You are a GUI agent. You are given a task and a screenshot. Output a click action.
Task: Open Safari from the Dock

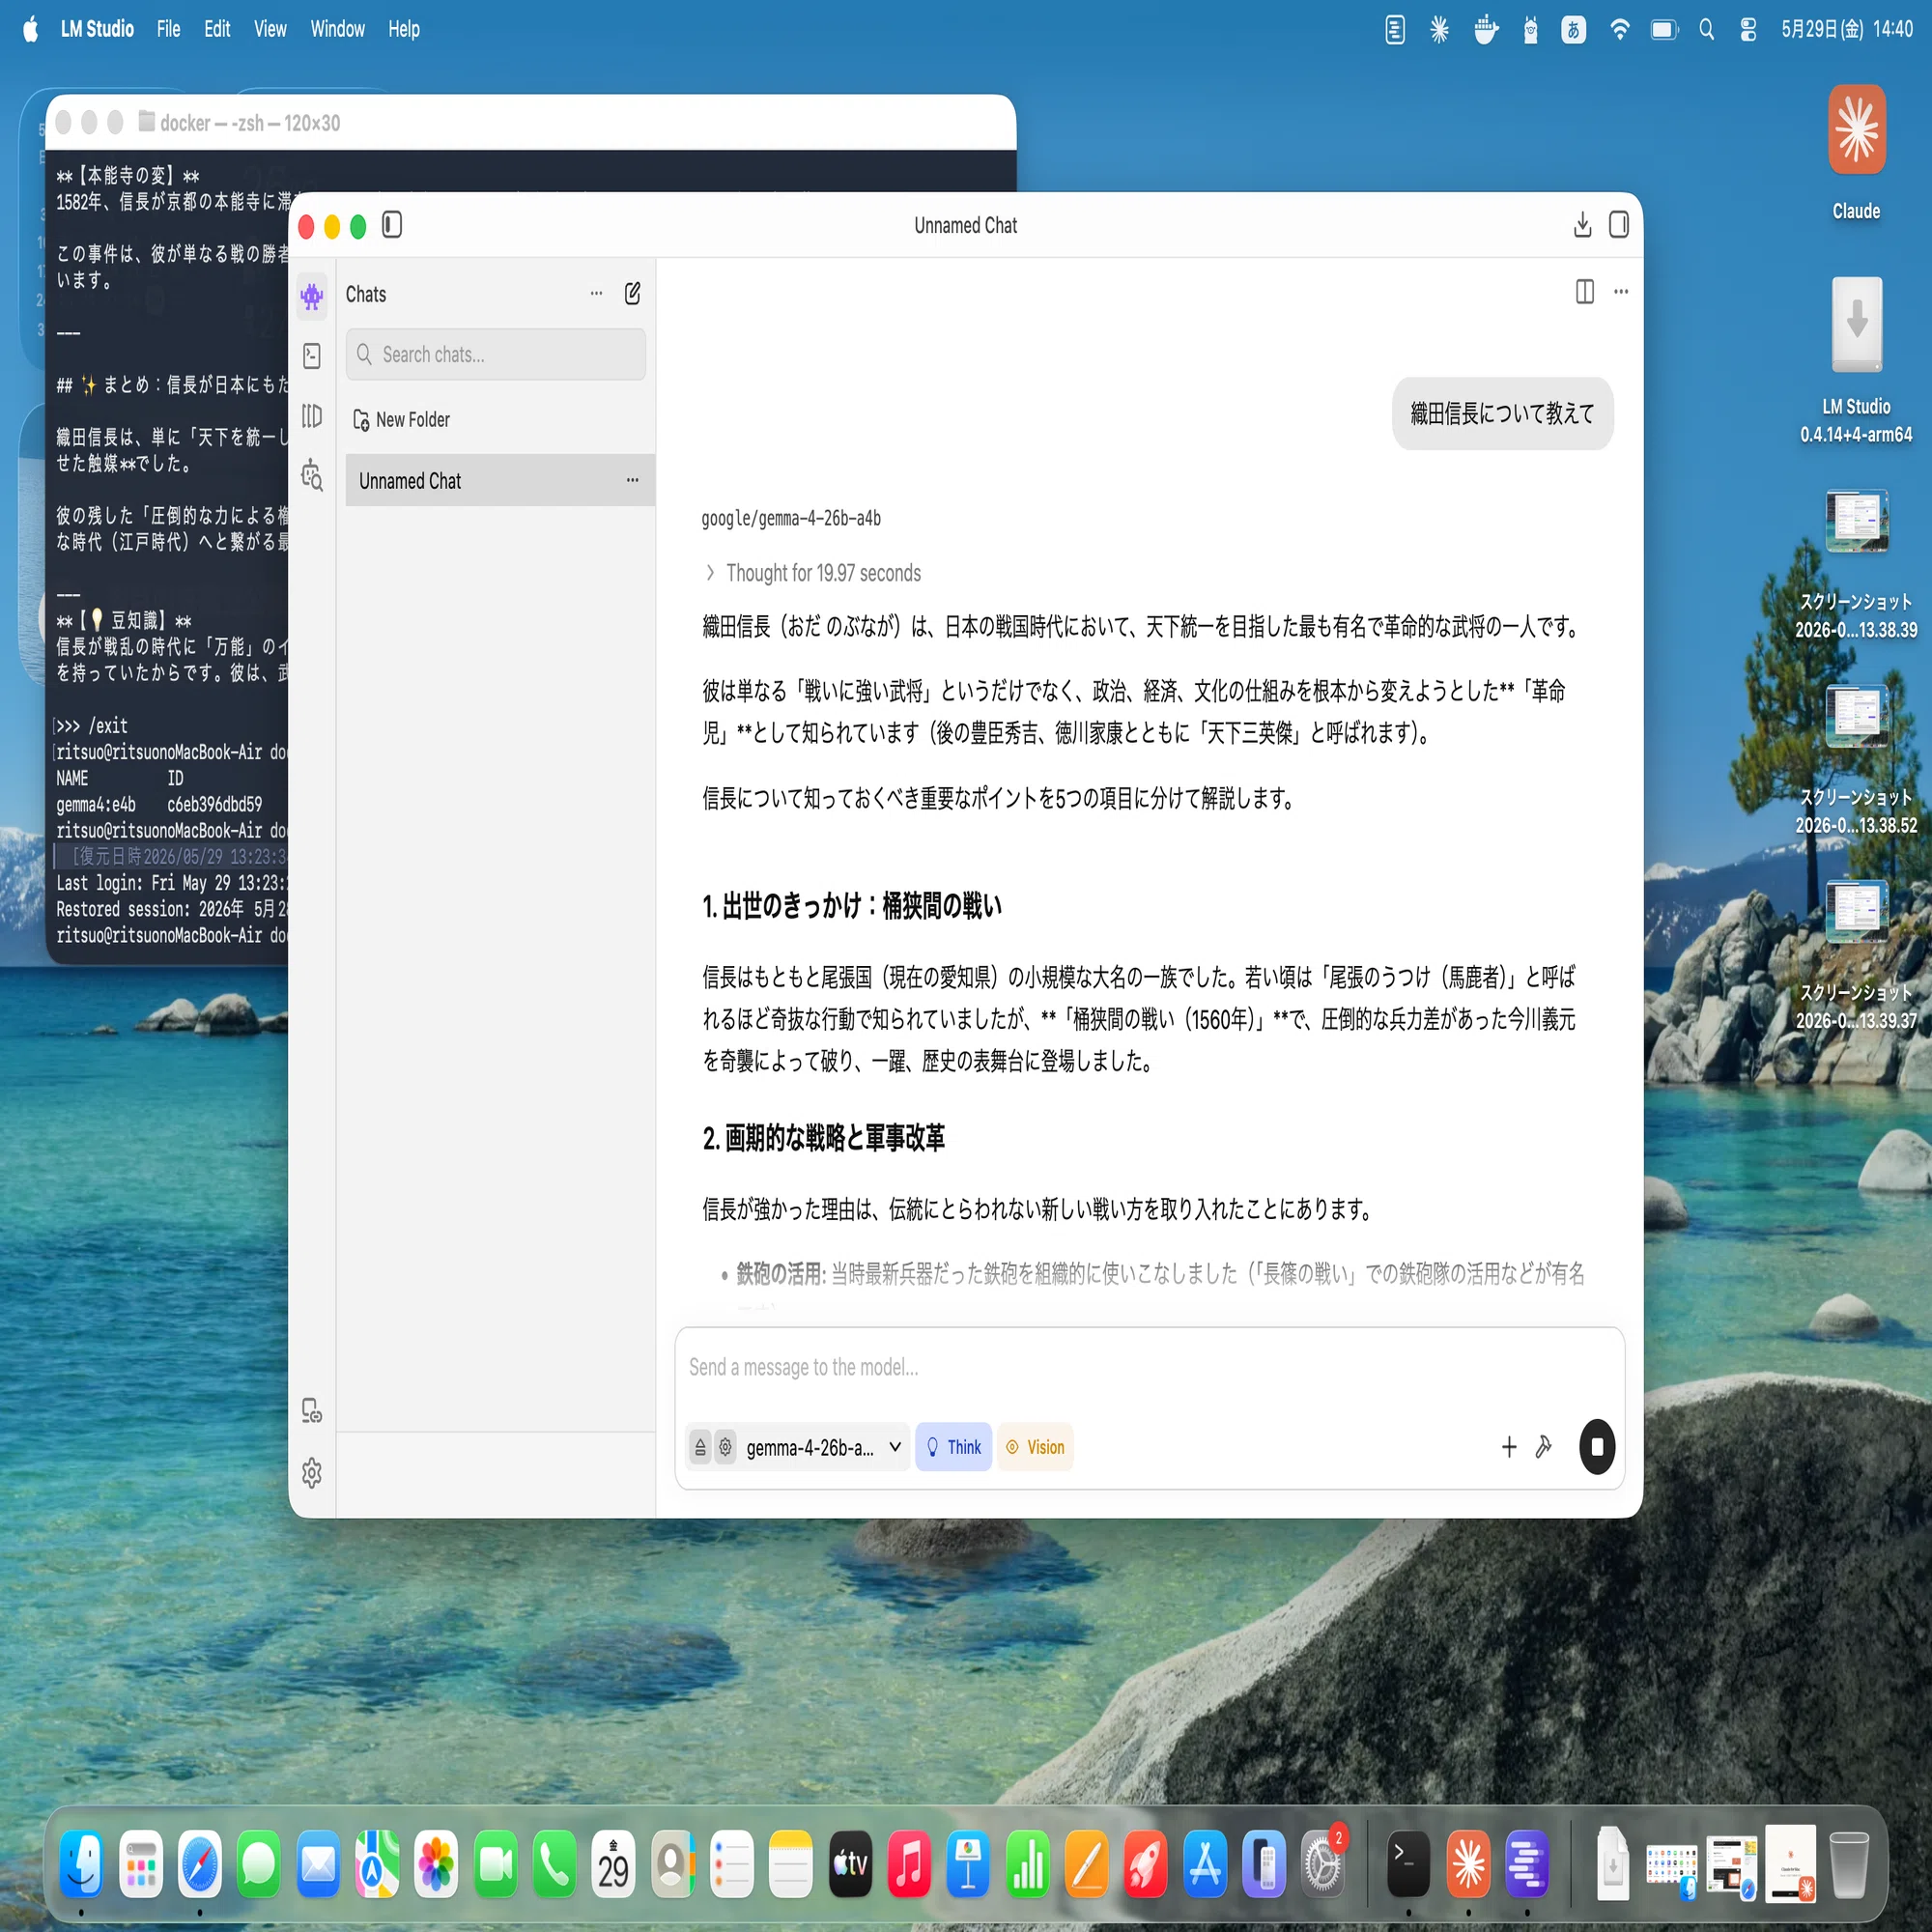[200, 1864]
